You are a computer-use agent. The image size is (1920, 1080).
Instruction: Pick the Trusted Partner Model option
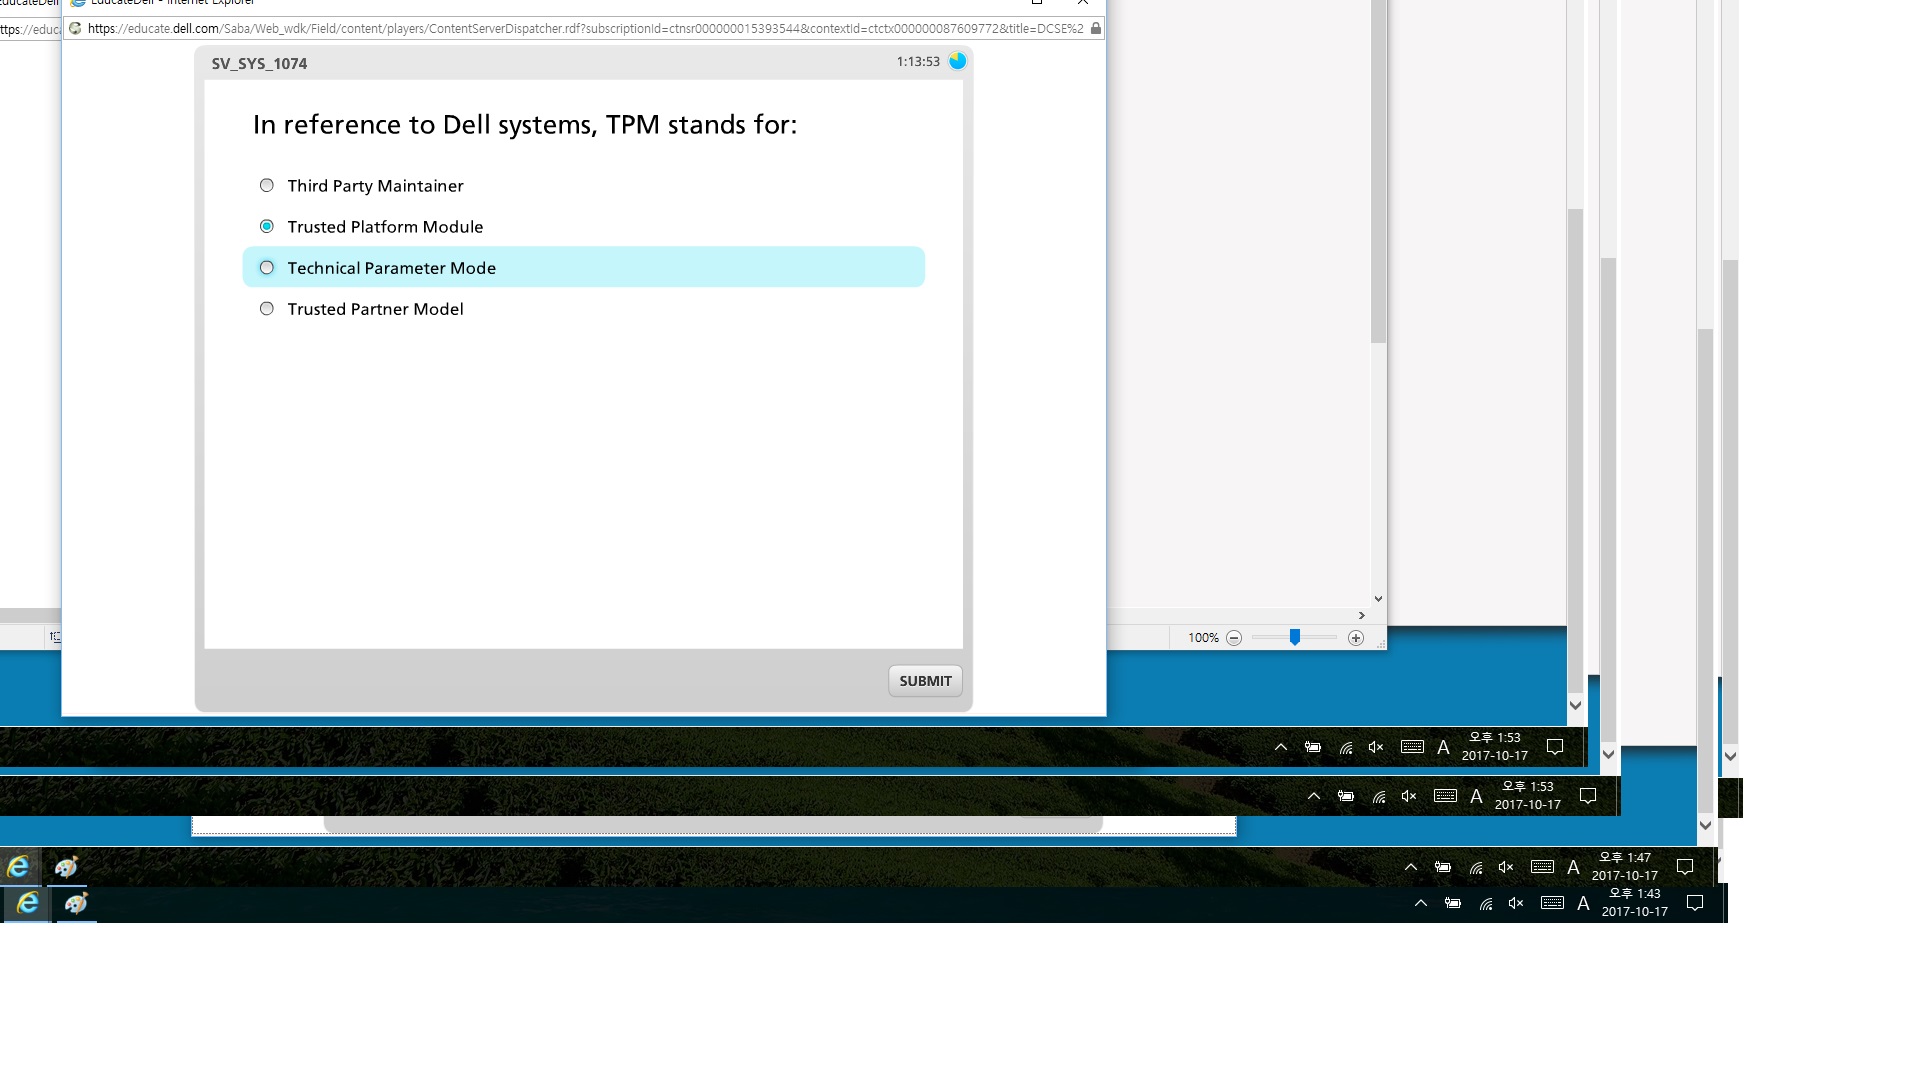[x=266, y=309]
